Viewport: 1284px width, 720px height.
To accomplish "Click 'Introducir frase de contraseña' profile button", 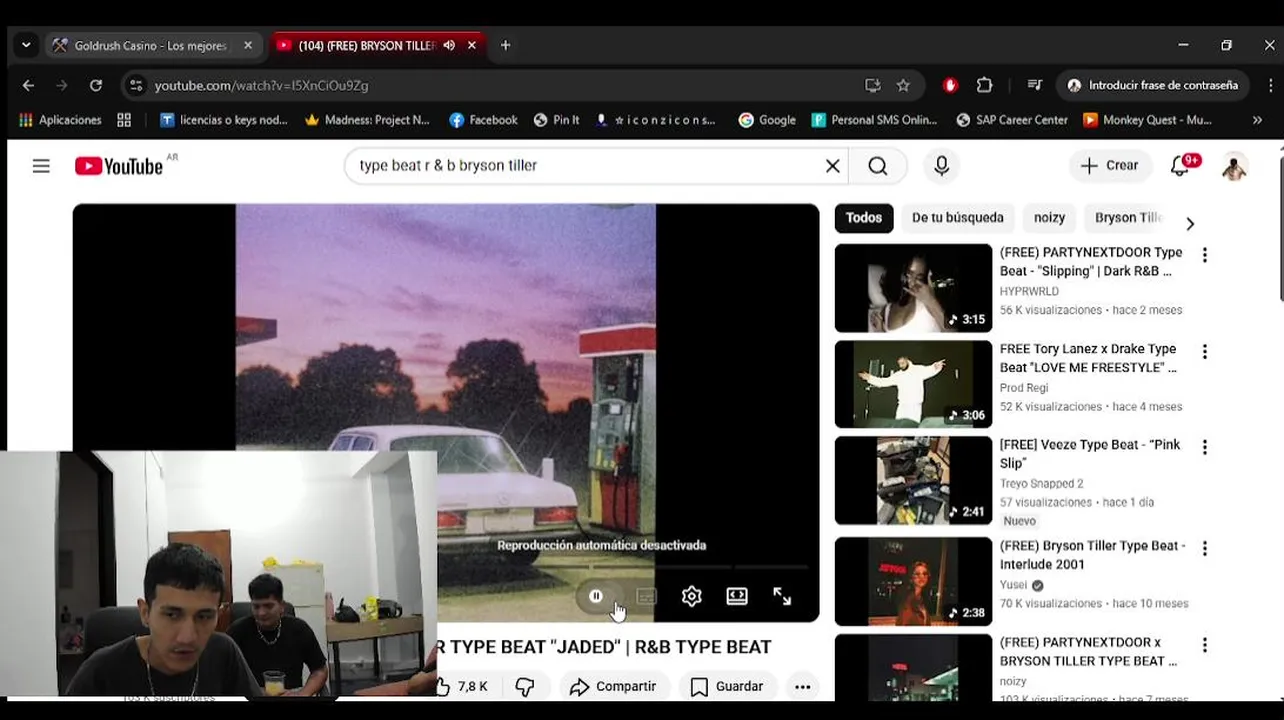I will [x=1152, y=86].
